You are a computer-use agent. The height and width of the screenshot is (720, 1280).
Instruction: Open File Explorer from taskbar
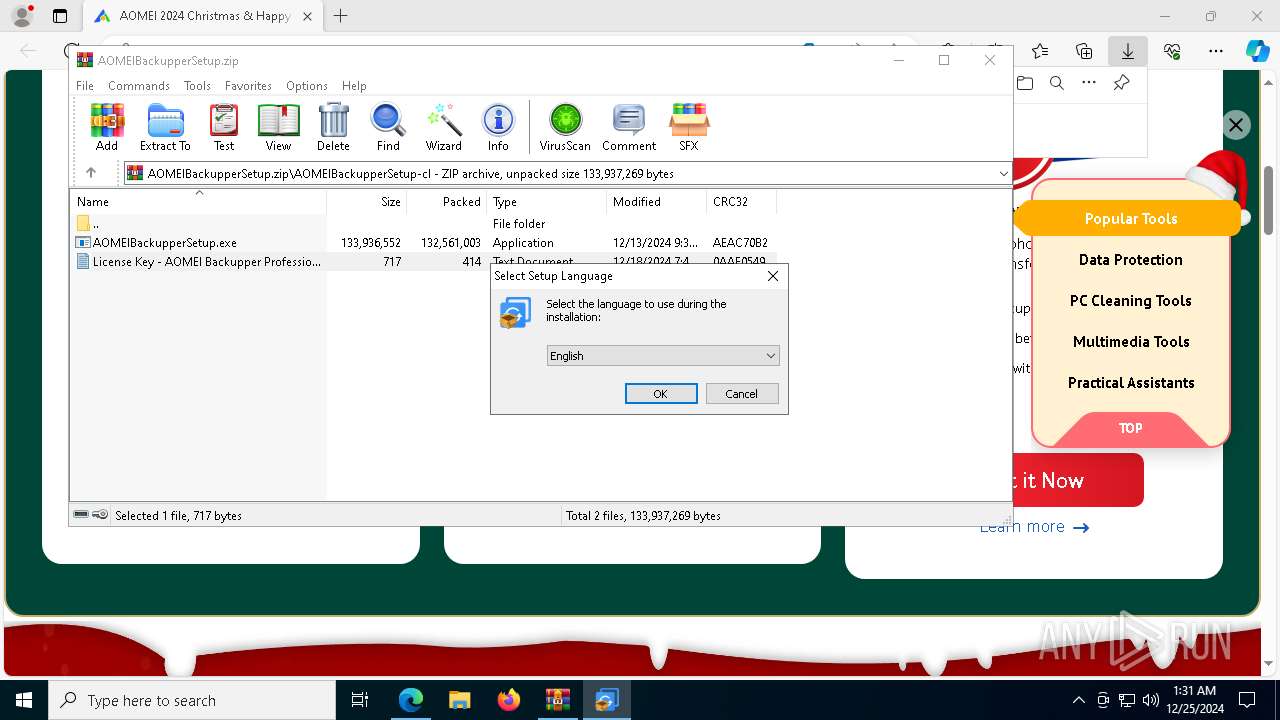459,700
